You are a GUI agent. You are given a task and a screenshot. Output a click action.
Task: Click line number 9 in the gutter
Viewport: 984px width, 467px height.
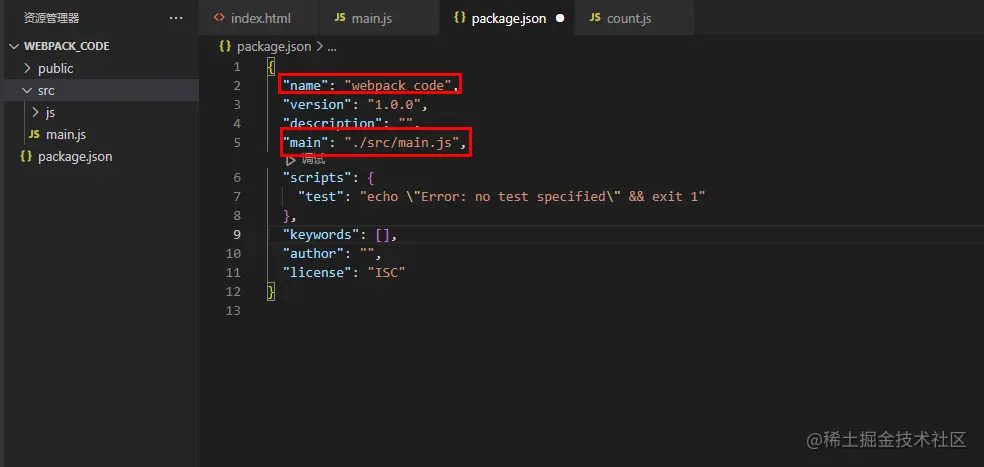click(x=236, y=235)
